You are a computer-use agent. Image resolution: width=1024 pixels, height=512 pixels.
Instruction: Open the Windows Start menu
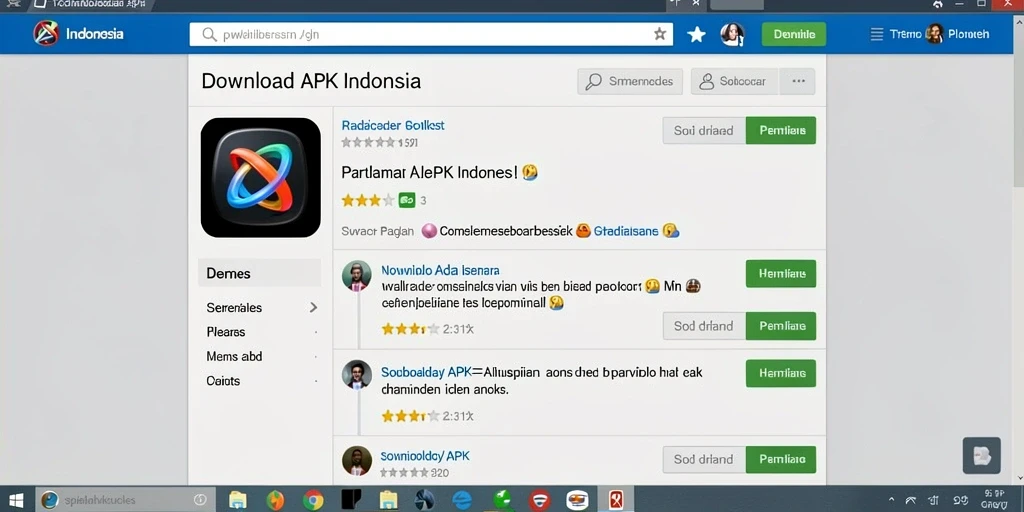click(x=16, y=500)
